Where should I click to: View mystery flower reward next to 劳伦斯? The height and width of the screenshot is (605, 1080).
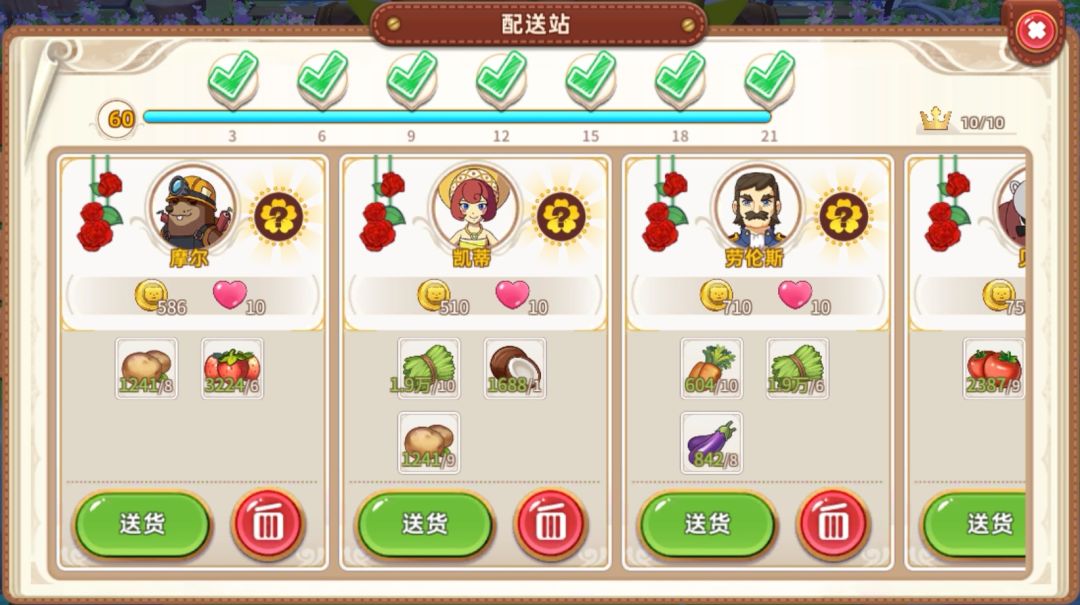pos(843,216)
